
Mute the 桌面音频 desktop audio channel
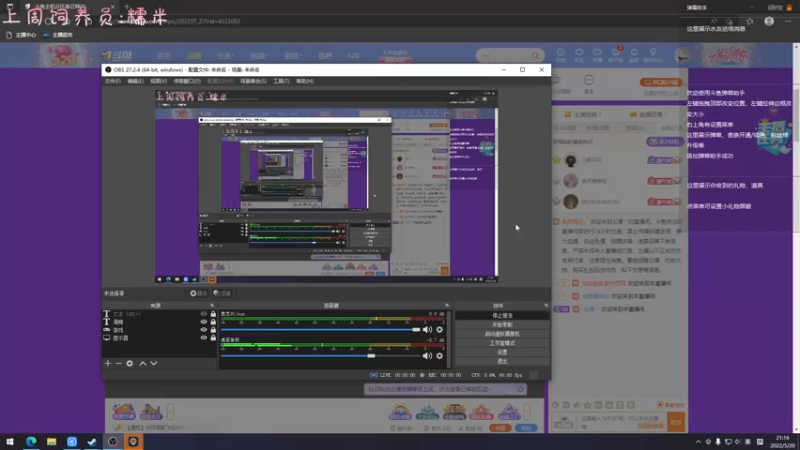pos(427,356)
